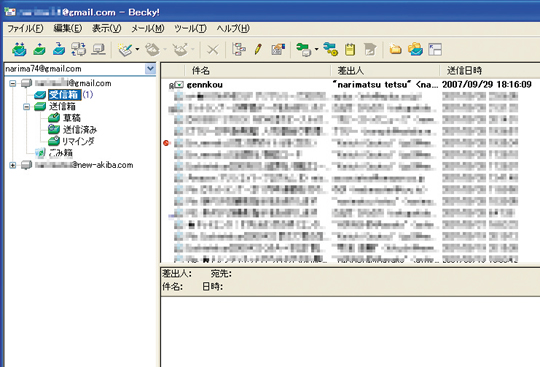Select the 送信済み sent folder
The width and height of the screenshot is (540, 367).
point(80,130)
